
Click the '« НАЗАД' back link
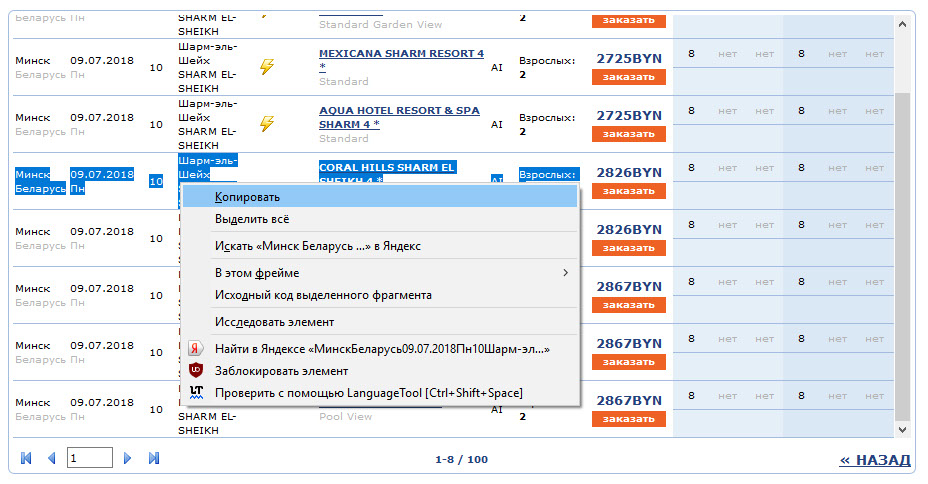pyautogui.click(x=874, y=460)
